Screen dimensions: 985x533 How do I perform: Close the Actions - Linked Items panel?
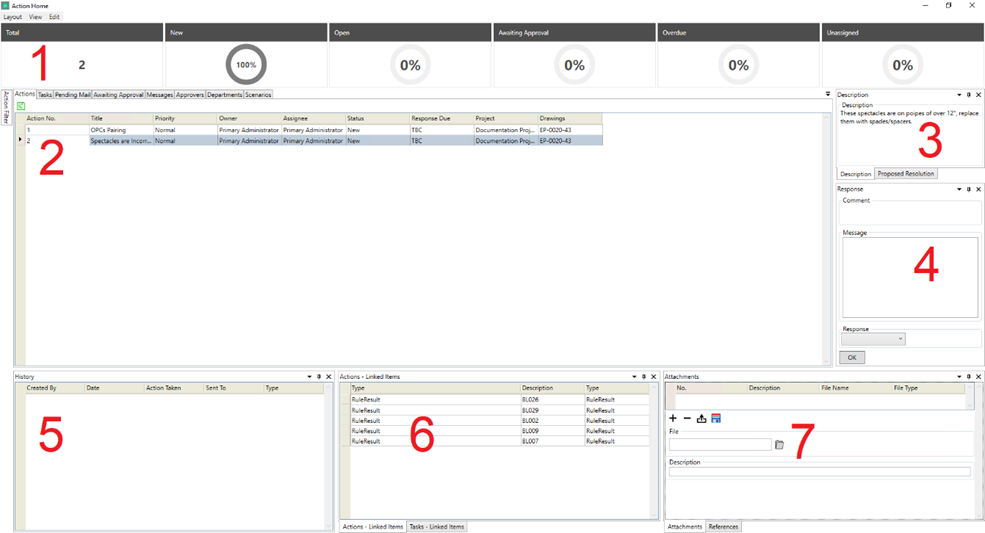click(x=654, y=377)
